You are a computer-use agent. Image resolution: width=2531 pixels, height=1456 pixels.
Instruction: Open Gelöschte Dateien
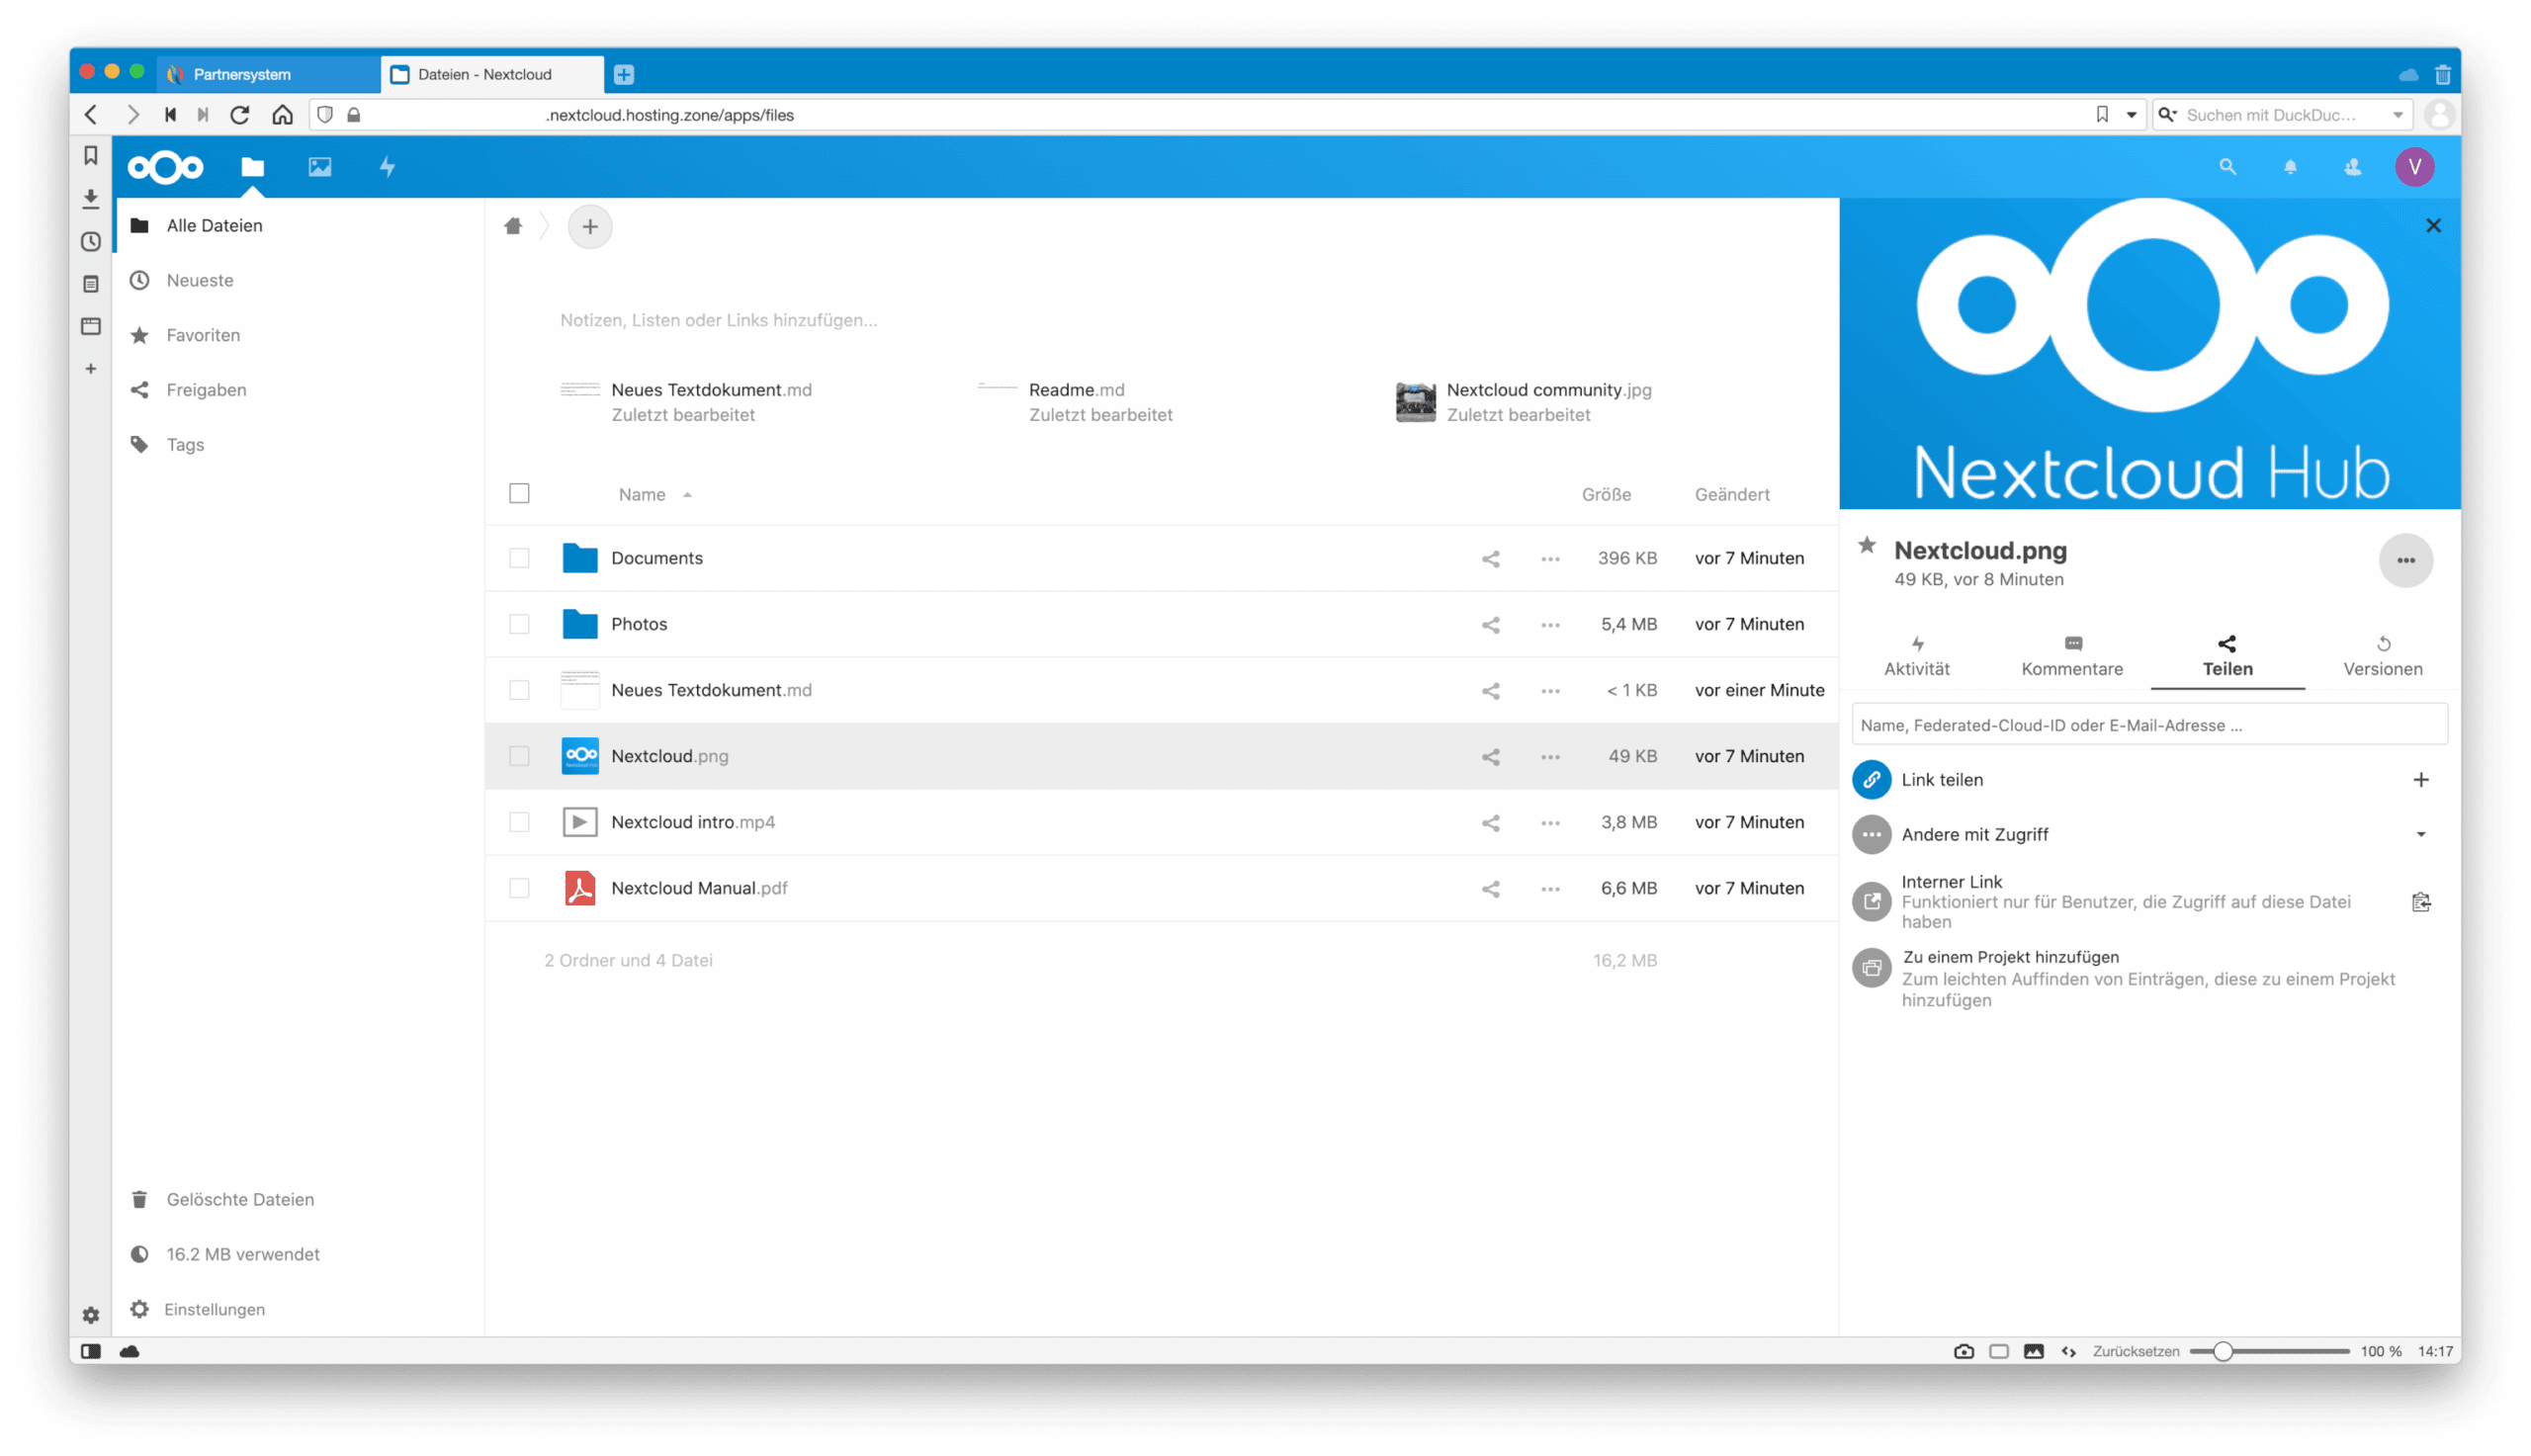(x=239, y=1199)
